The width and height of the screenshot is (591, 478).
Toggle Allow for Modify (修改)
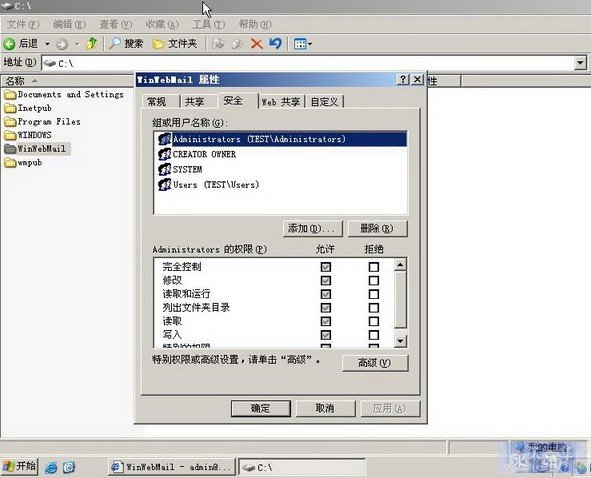(326, 281)
